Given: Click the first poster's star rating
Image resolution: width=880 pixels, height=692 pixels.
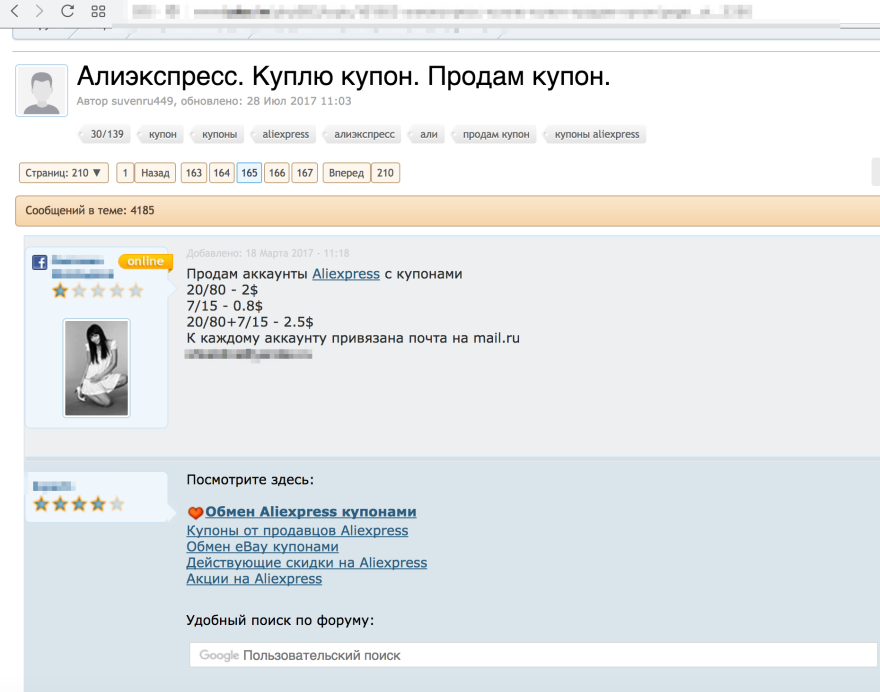Looking at the screenshot, I should pyautogui.click(x=98, y=291).
